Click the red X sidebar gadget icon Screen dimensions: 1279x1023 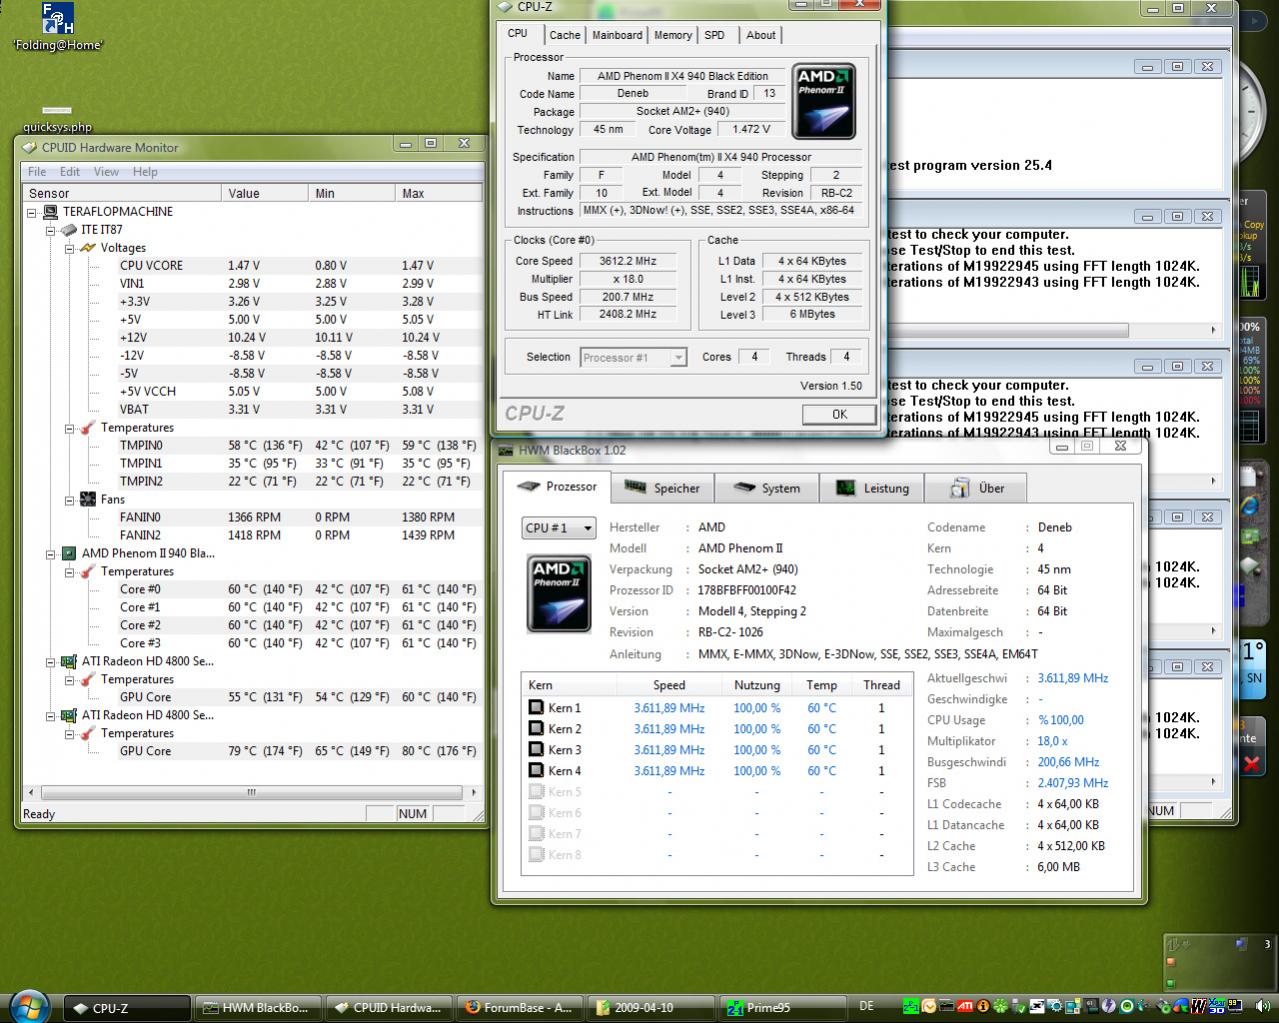click(1251, 764)
